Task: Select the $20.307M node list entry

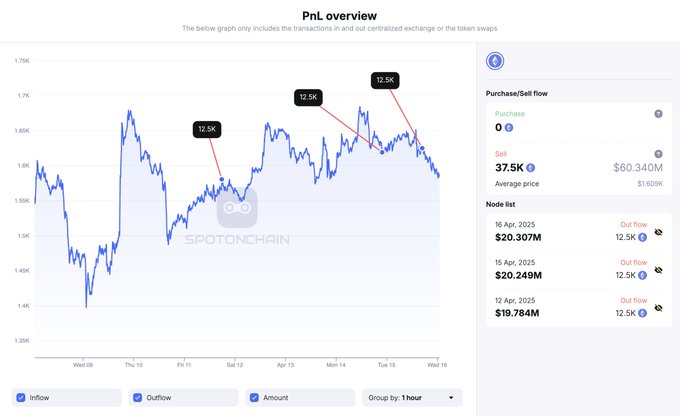Action: [520, 237]
